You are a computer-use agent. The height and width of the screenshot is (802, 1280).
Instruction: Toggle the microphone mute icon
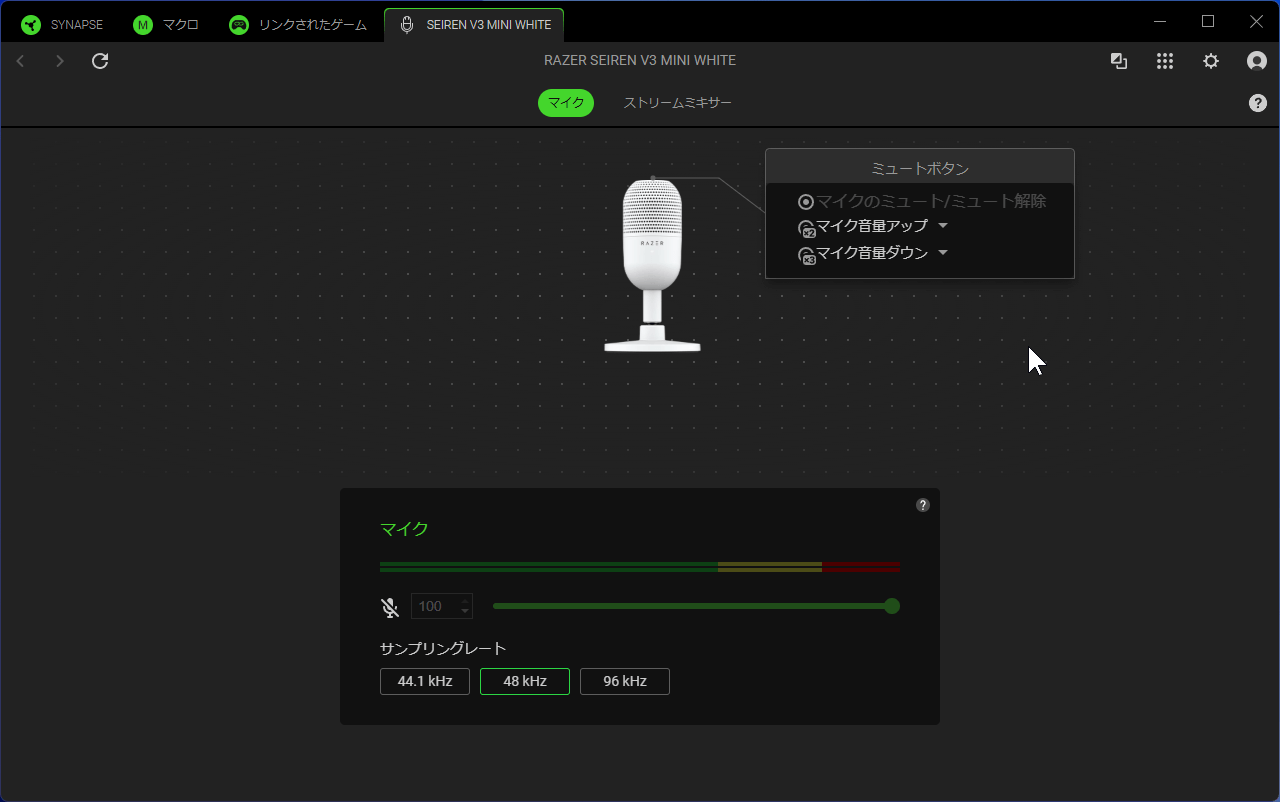pyautogui.click(x=390, y=607)
